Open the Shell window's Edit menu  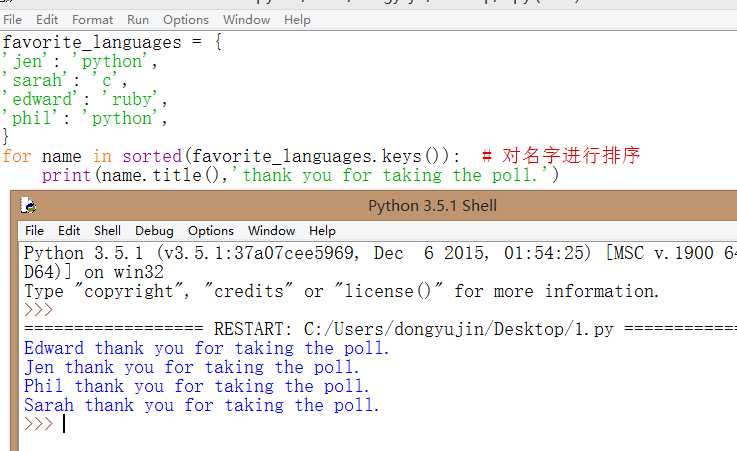click(69, 231)
